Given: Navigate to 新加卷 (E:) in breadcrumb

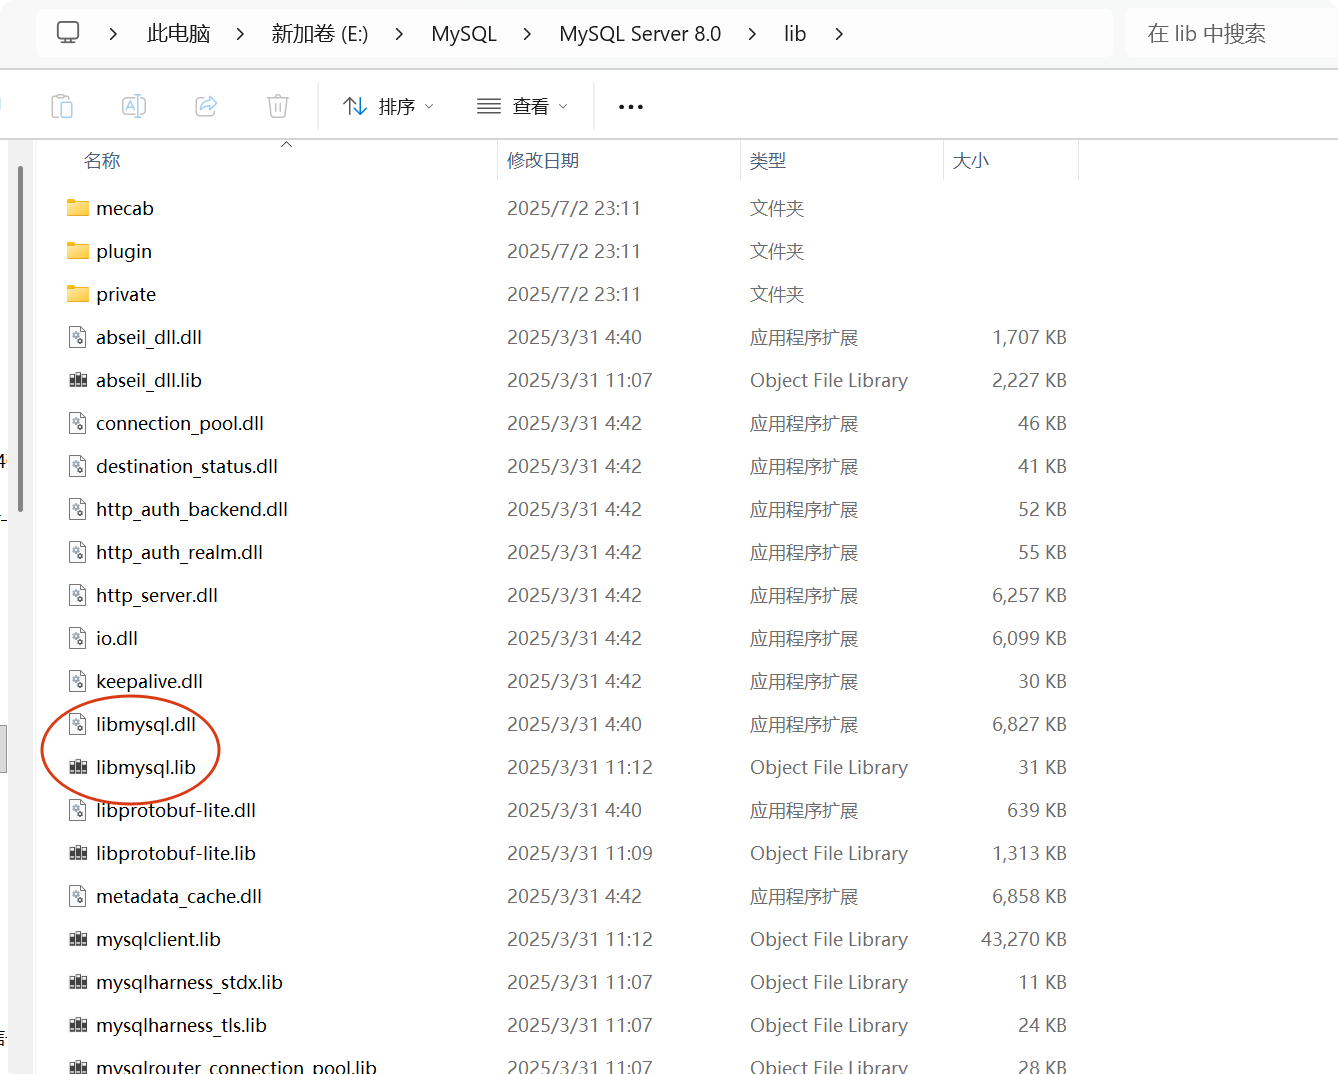Looking at the screenshot, I should click(x=320, y=34).
